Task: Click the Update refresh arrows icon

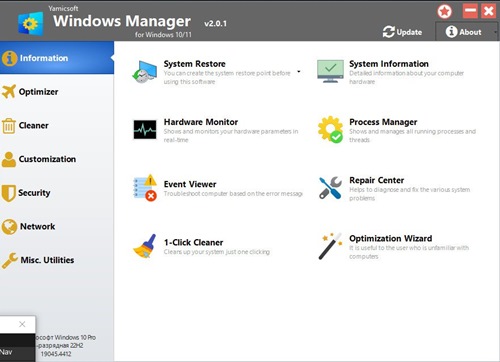Action: click(389, 32)
